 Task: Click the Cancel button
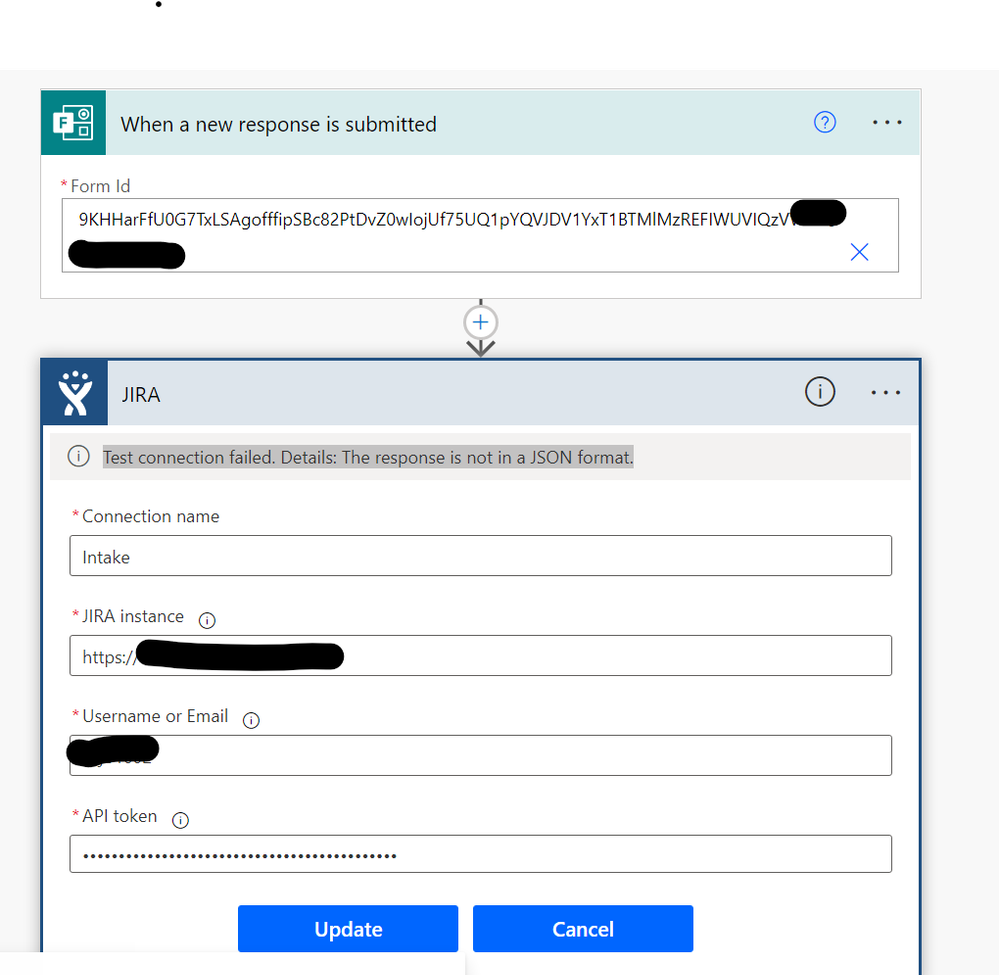pos(583,928)
